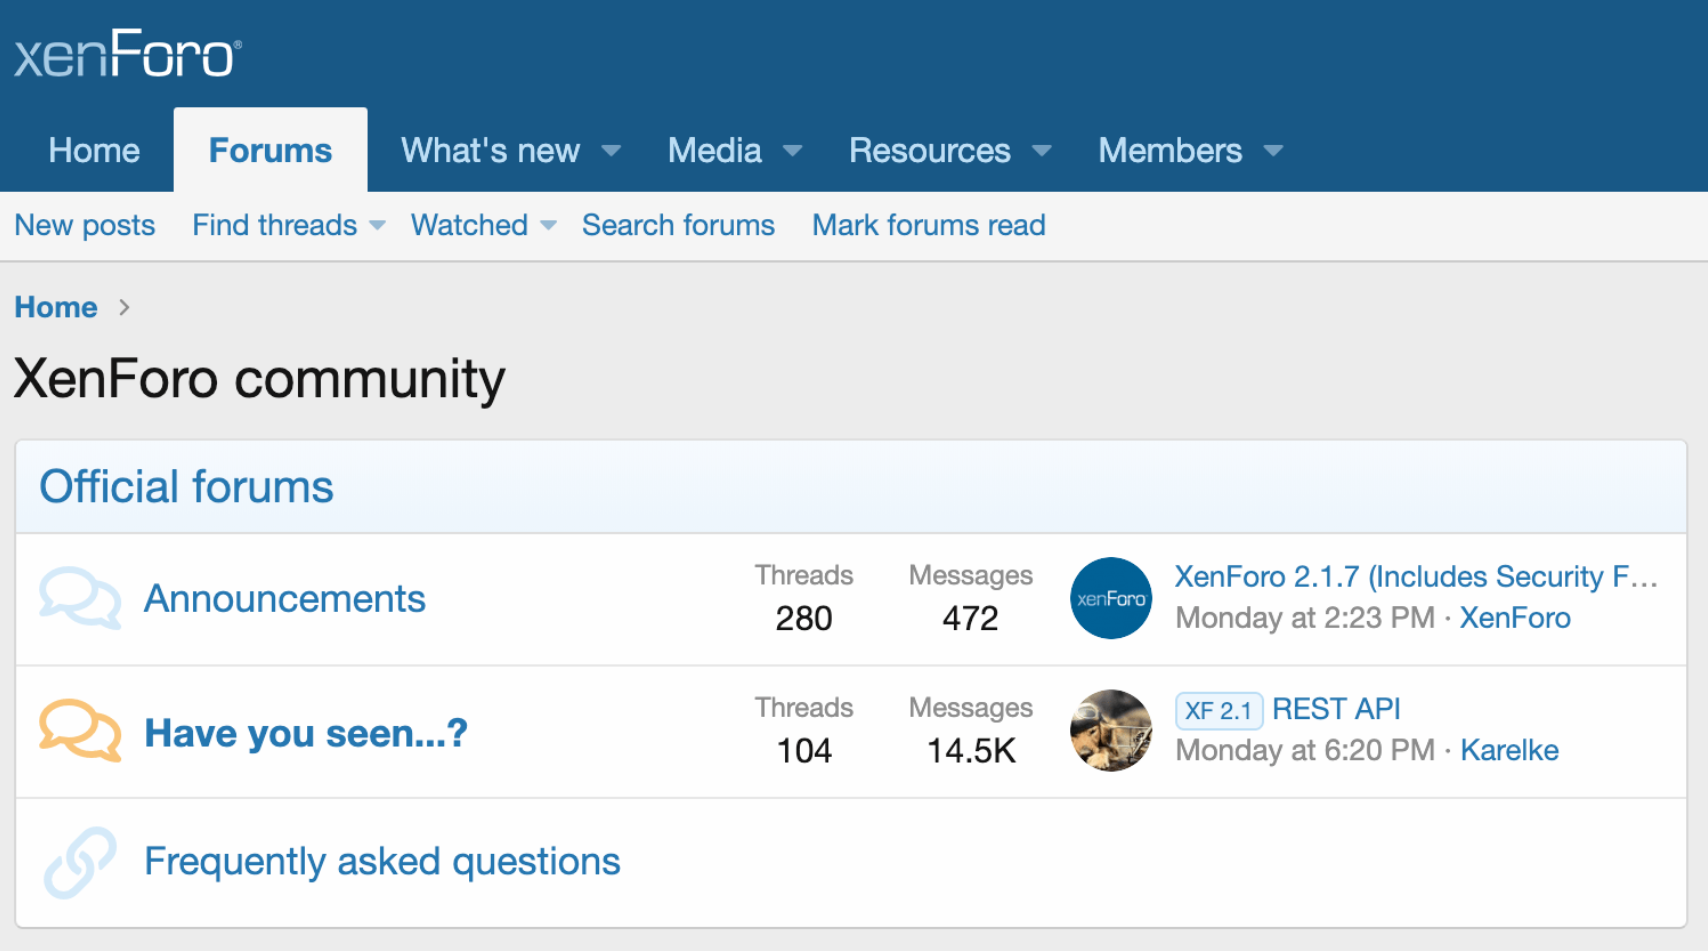Click the XenForo logo in the header
This screenshot has height=951, width=1708.
click(126, 53)
